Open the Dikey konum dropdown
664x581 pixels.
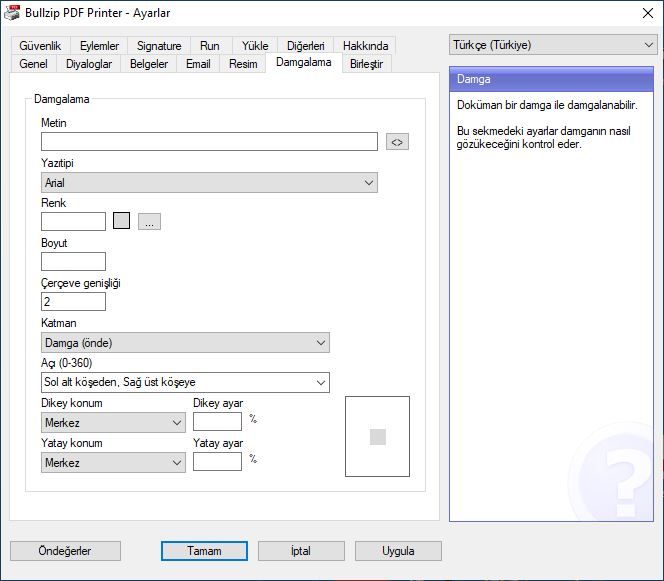113,423
